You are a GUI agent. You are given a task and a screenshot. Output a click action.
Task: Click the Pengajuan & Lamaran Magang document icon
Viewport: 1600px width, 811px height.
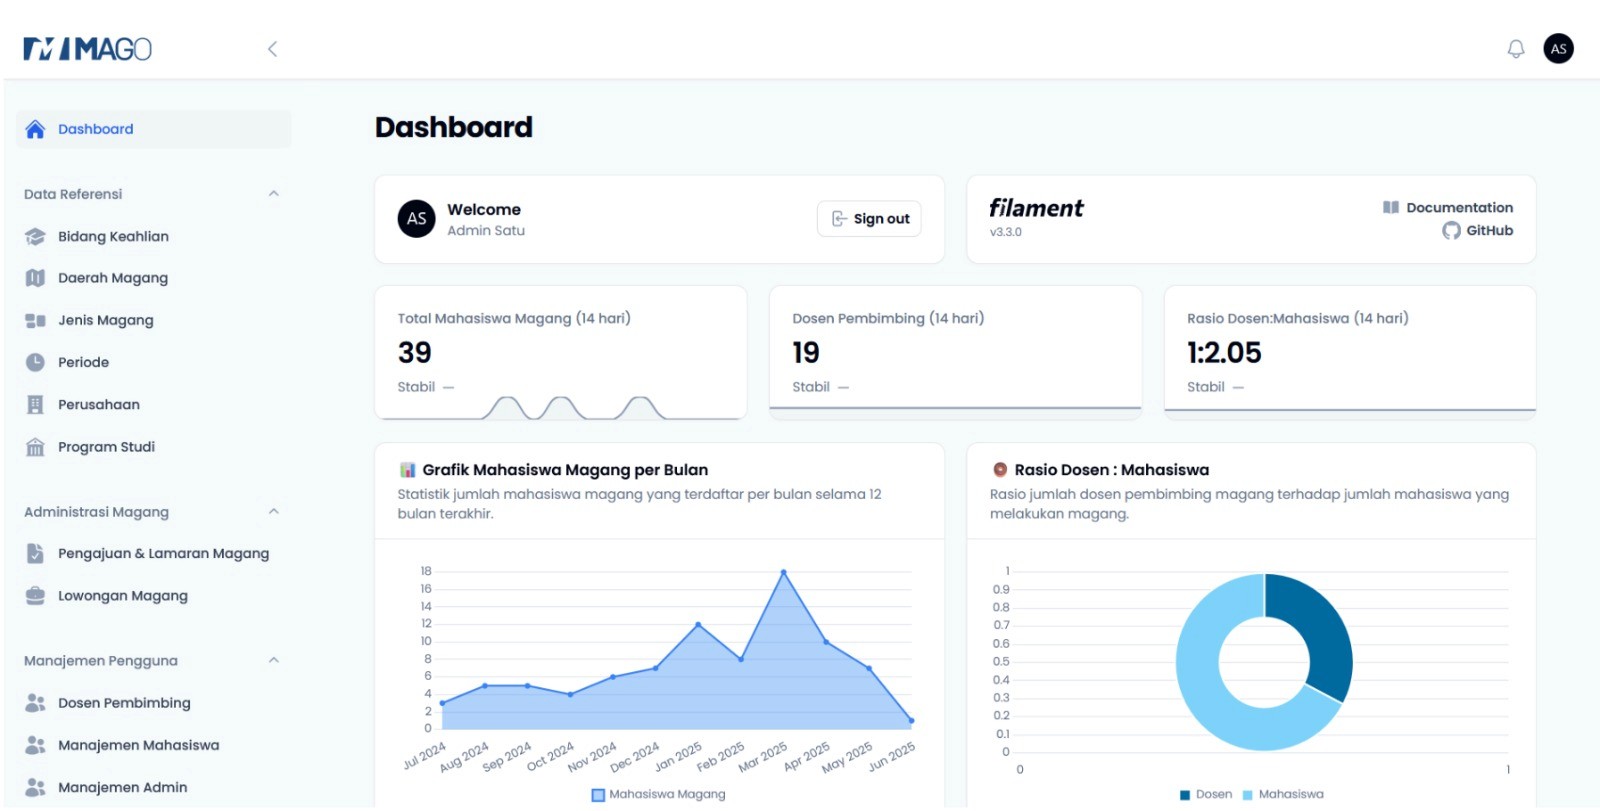35,553
